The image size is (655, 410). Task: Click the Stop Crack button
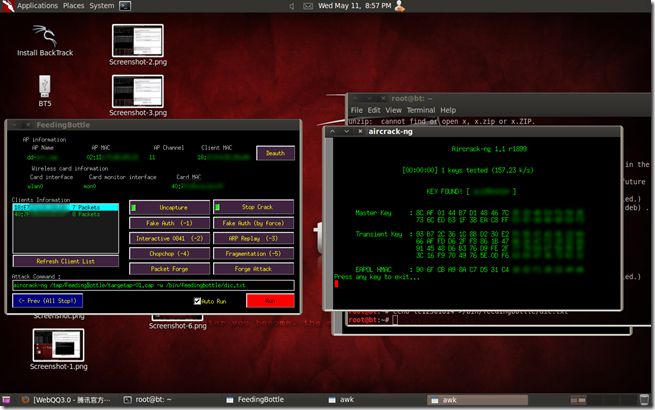(x=254, y=207)
